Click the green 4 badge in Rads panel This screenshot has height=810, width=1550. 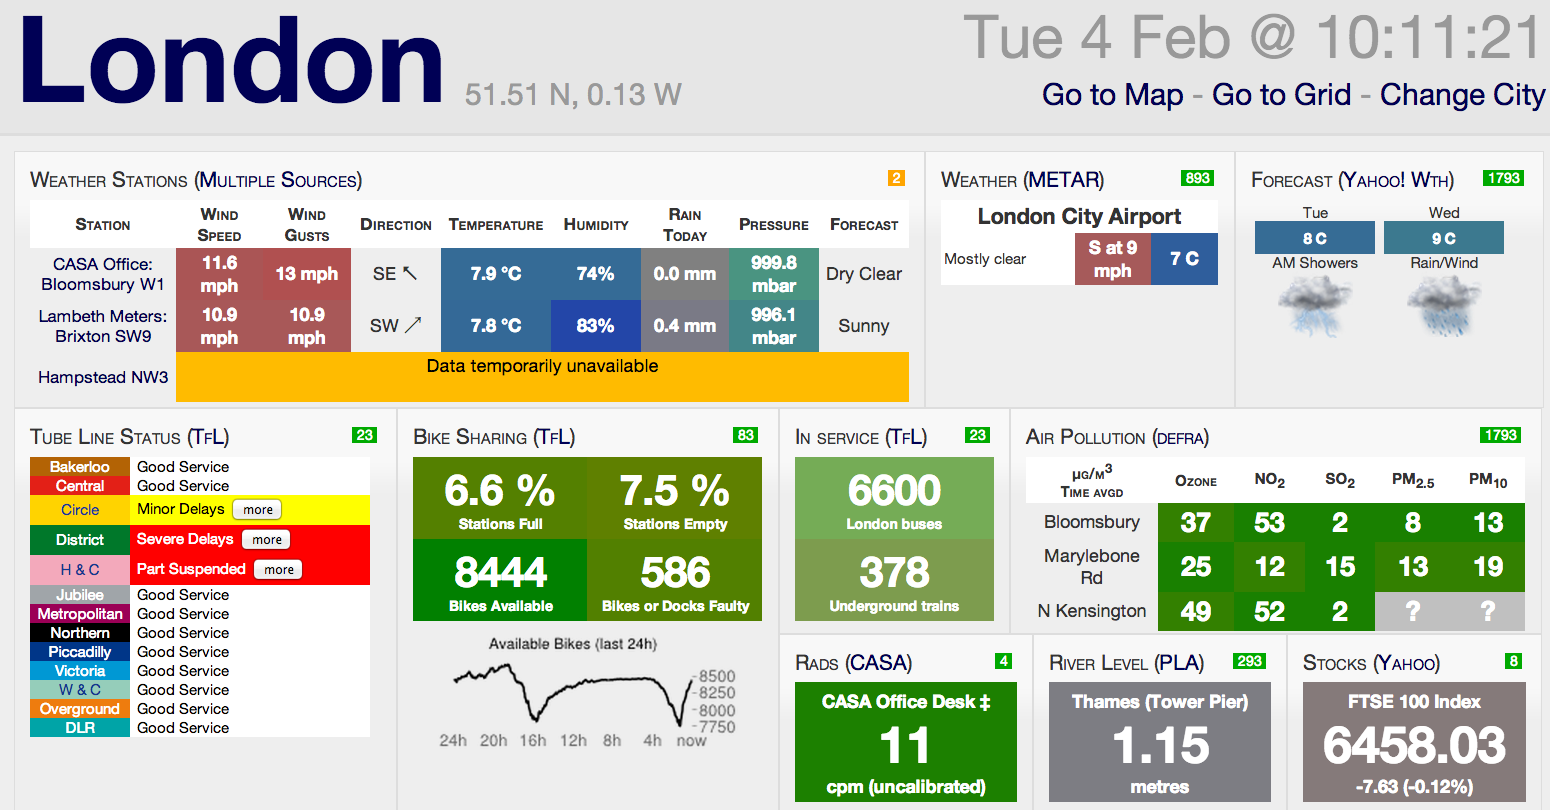[1003, 661]
